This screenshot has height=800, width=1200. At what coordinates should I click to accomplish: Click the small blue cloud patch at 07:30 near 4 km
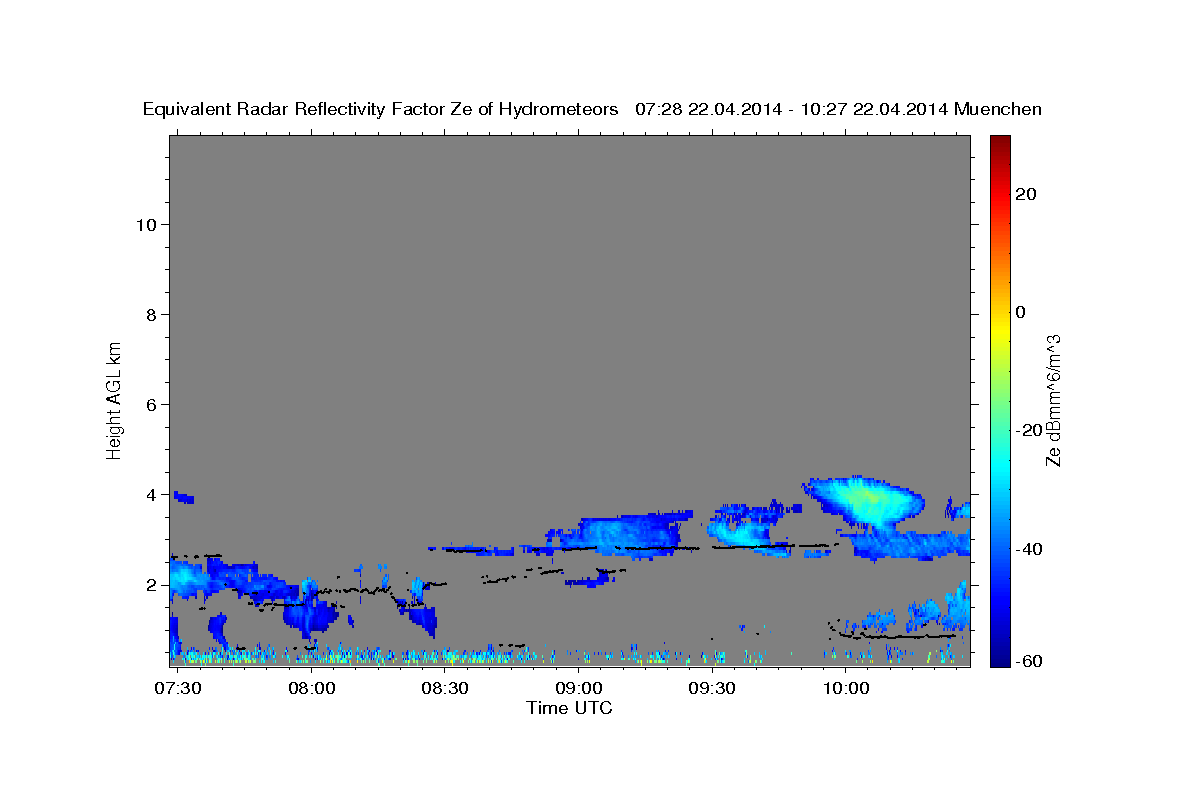click(183, 497)
